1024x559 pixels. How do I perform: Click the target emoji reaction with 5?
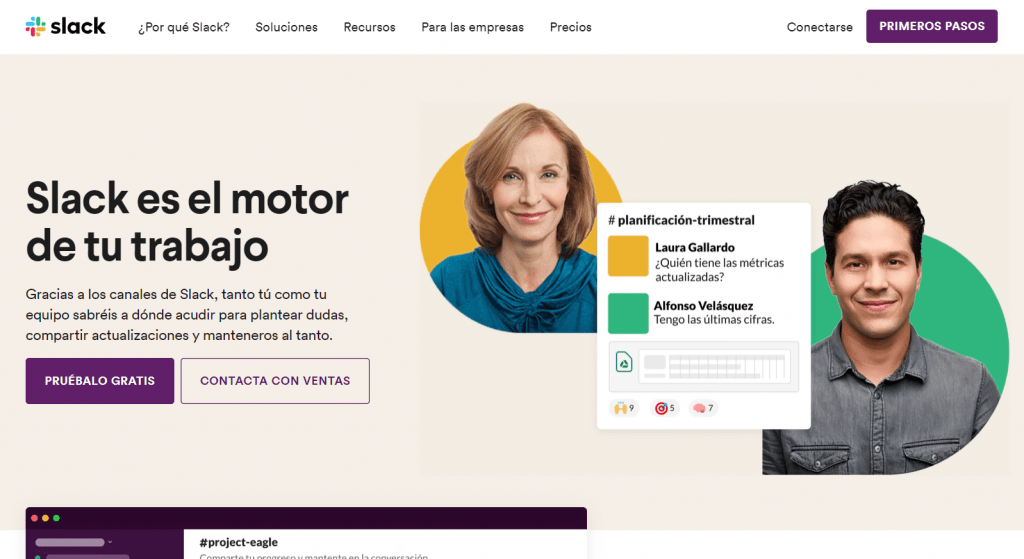[664, 408]
